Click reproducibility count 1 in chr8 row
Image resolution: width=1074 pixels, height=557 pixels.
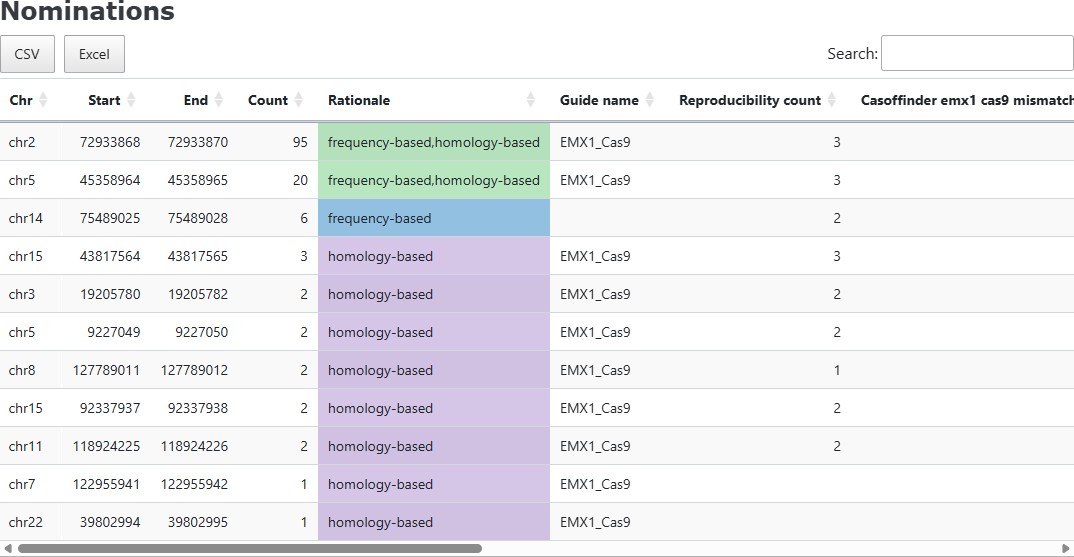(837, 371)
